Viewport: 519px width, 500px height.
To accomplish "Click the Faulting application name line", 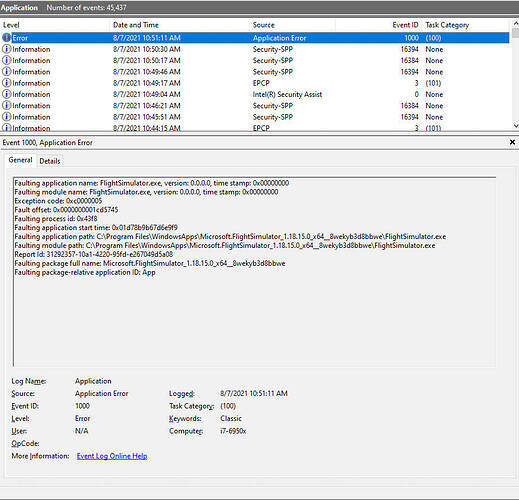I will pos(152,183).
